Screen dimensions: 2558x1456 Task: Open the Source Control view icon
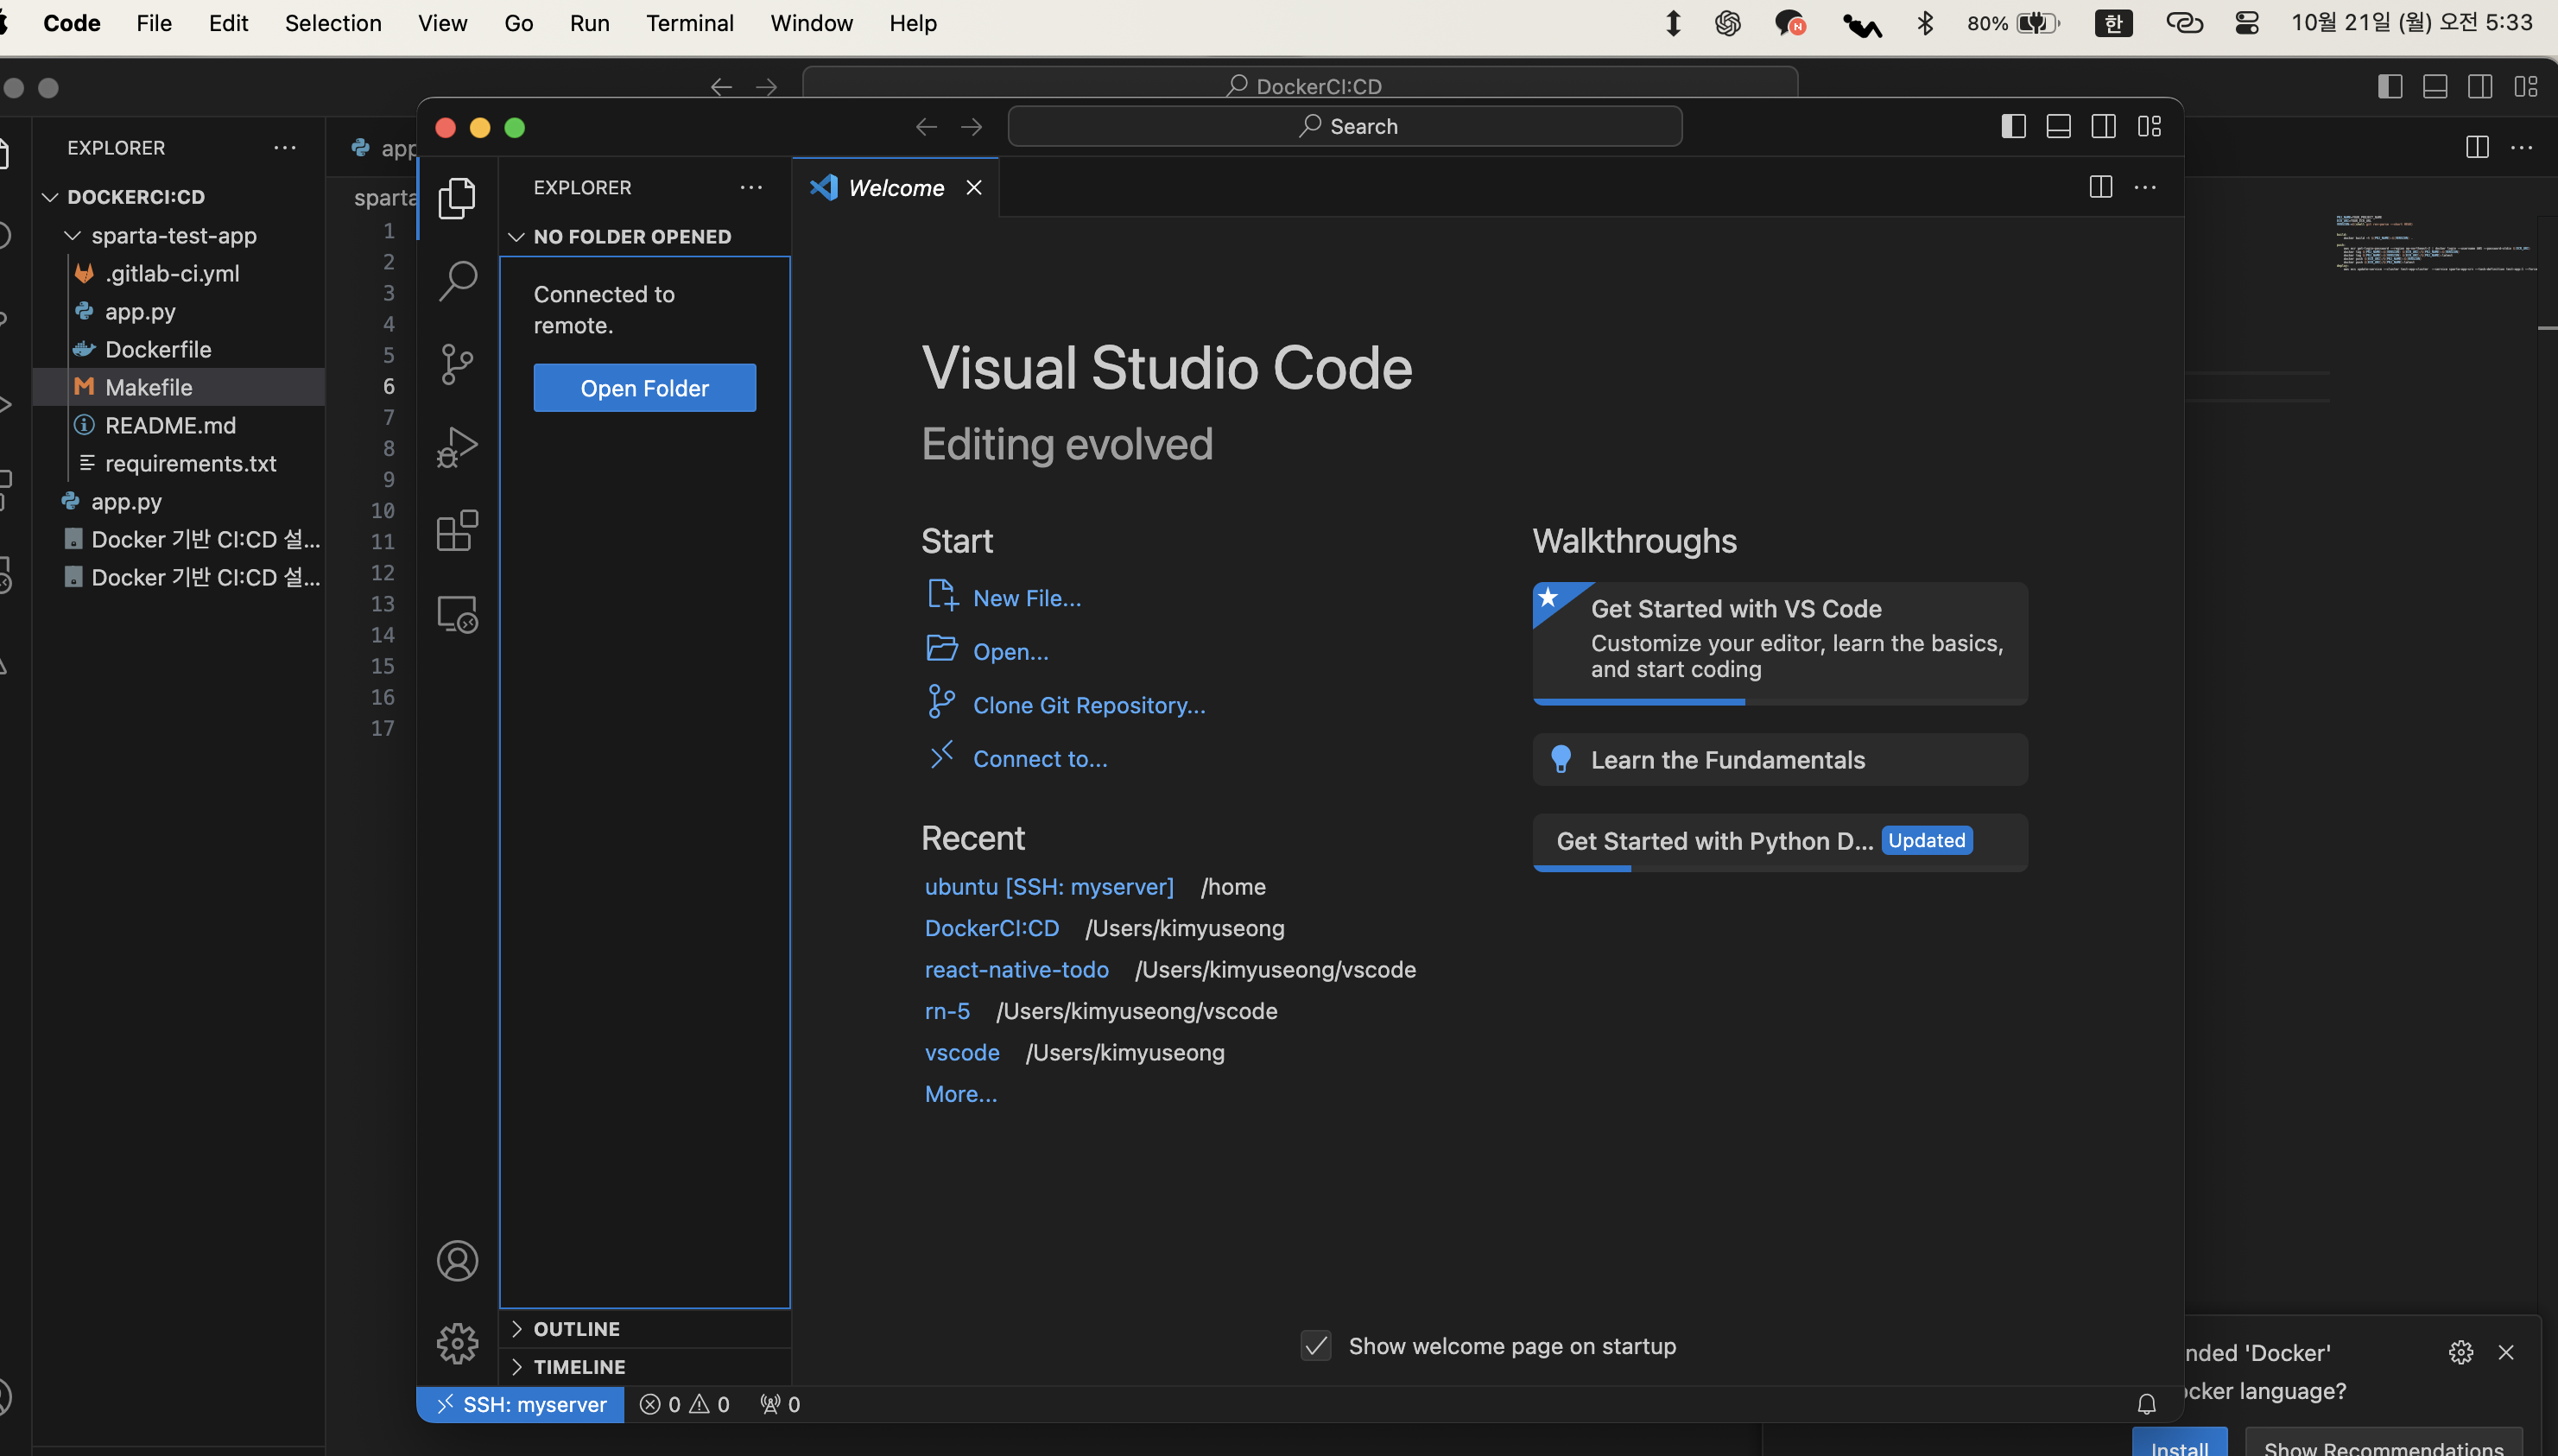tap(457, 364)
